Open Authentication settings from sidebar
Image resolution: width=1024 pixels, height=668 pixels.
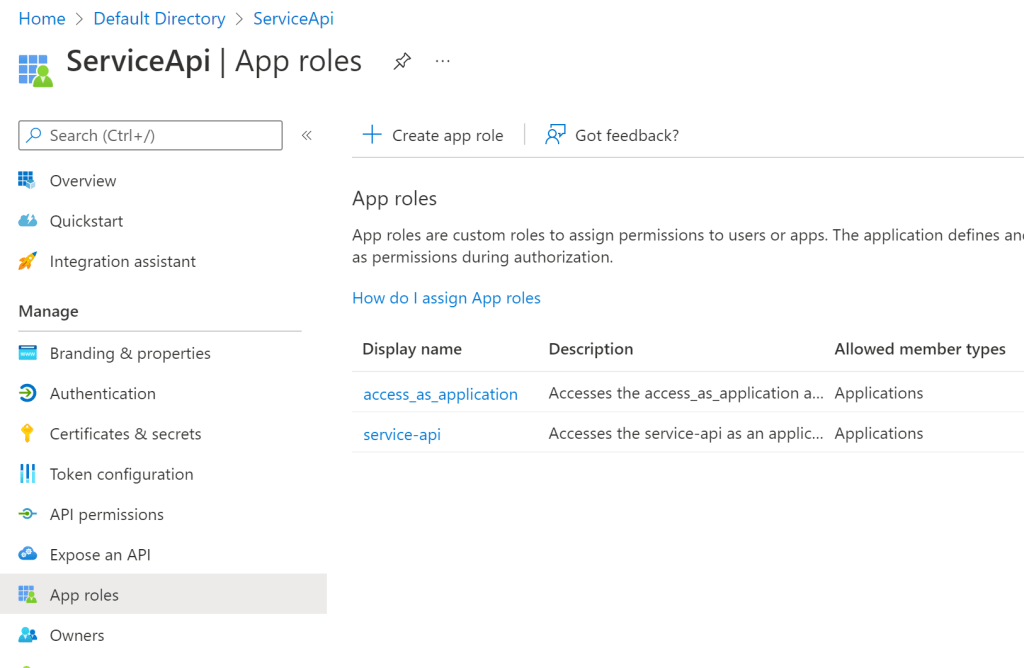click(103, 393)
